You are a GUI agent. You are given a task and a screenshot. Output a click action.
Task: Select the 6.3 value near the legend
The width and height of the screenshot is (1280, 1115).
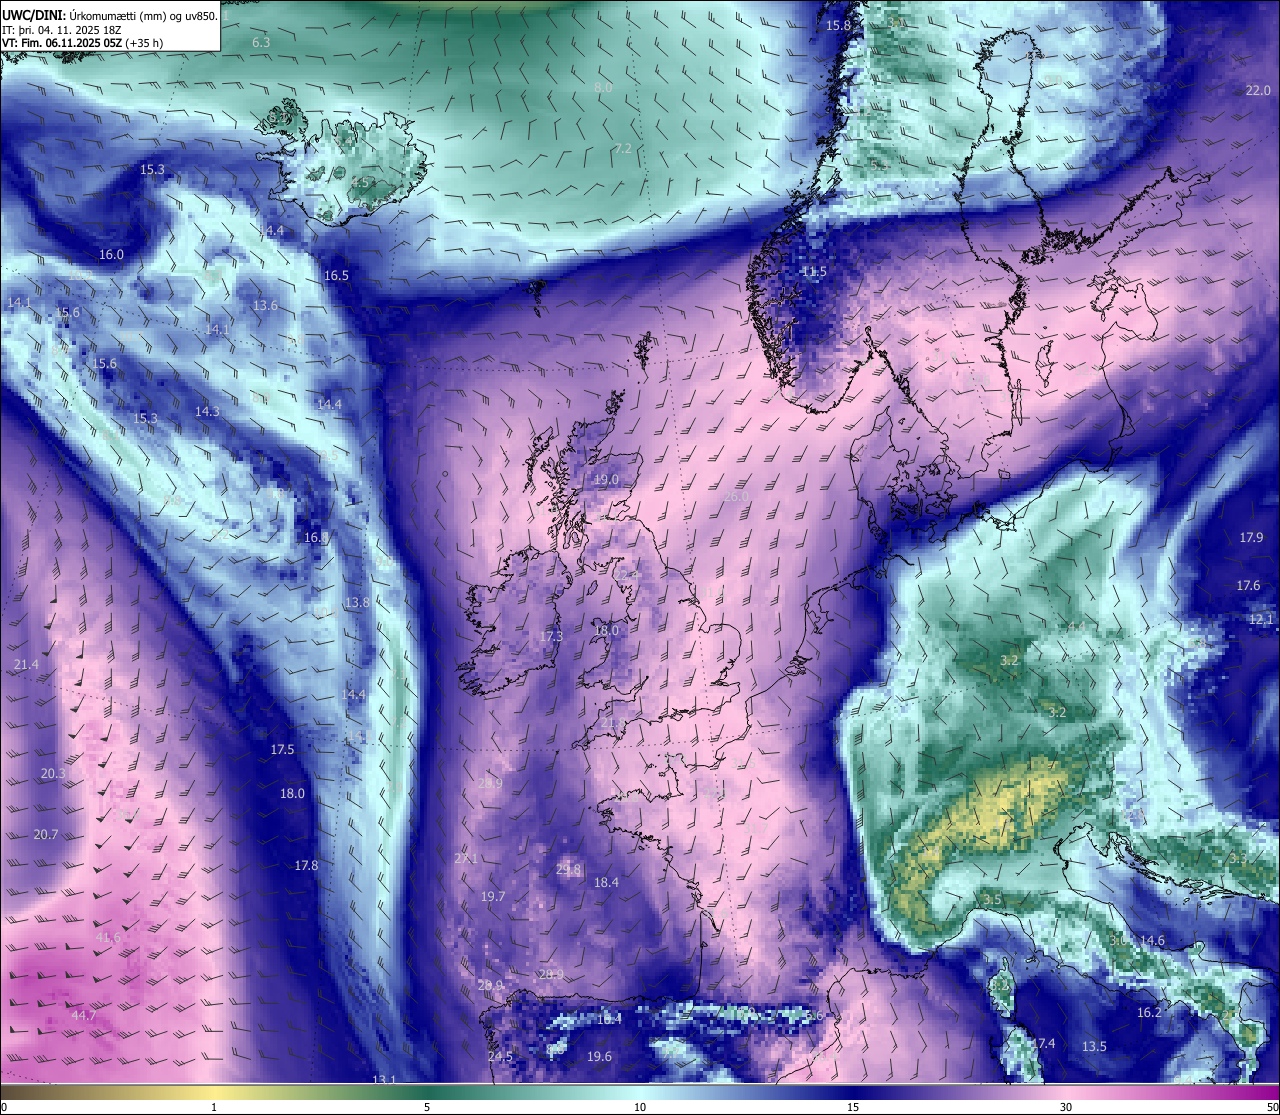click(x=261, y=42)
